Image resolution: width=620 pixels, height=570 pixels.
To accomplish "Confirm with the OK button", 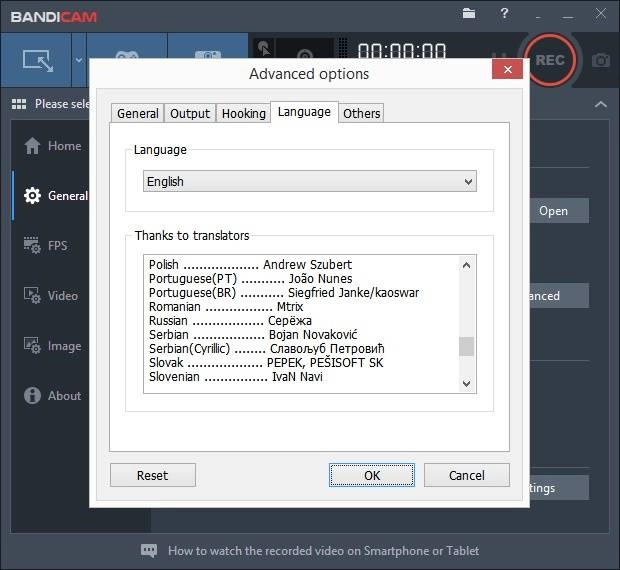I will coord(372,475).
